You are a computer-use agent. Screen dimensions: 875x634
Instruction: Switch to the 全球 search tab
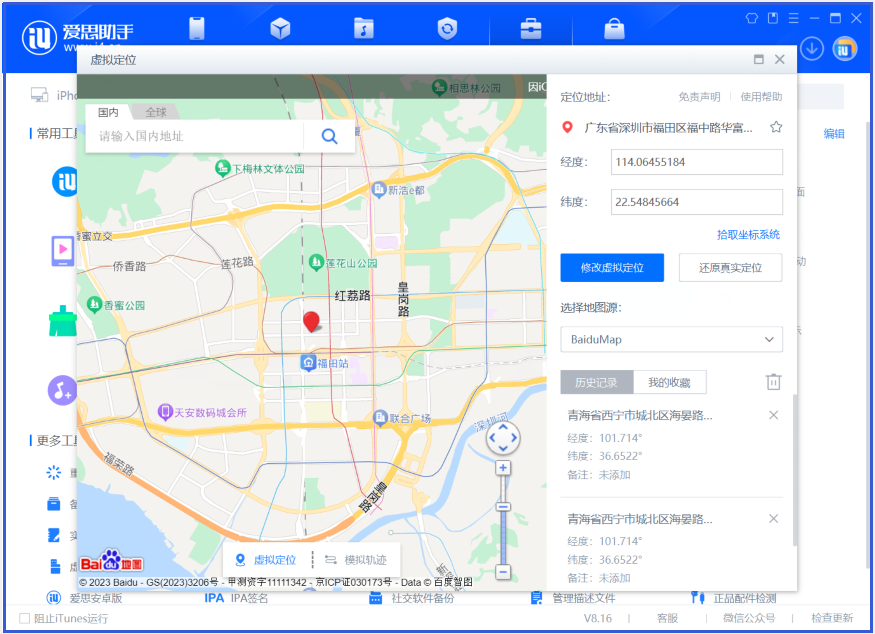point(156,112)
